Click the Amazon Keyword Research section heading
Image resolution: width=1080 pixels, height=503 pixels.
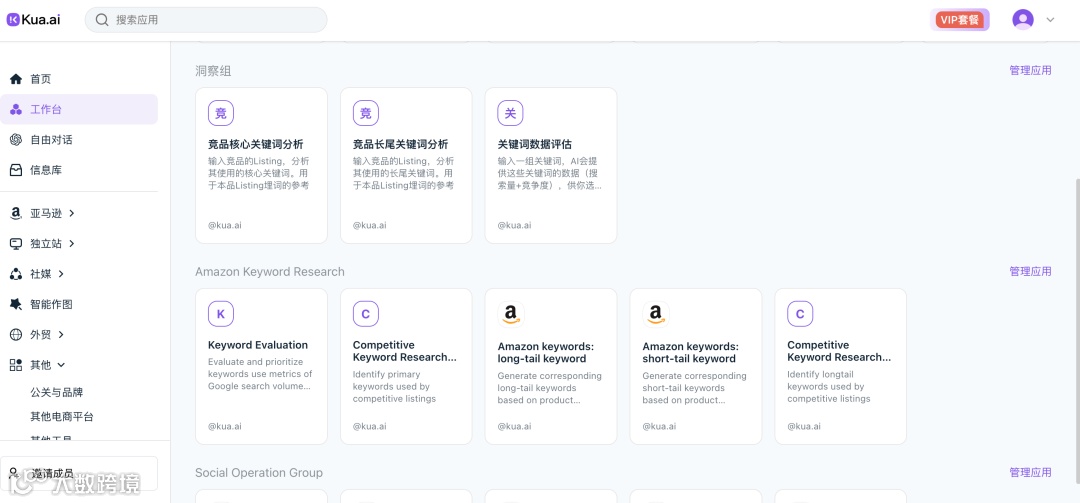270,271
